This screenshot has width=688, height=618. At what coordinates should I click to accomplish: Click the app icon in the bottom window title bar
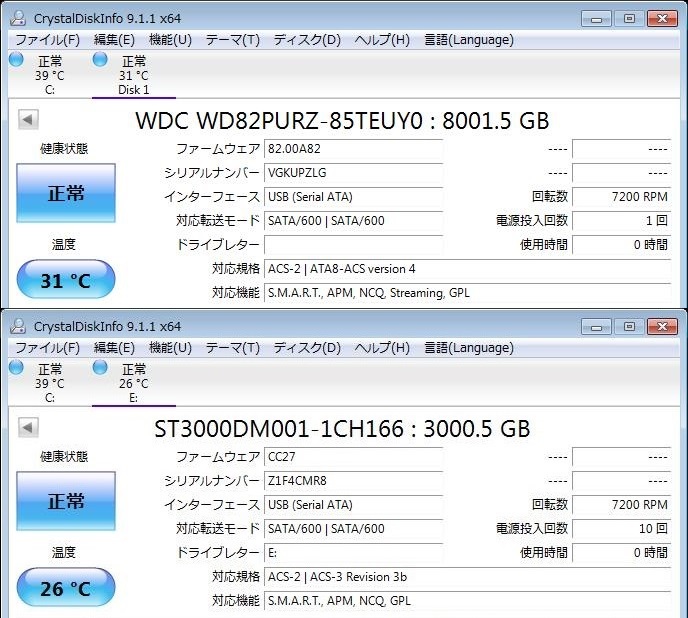point(18,326)
